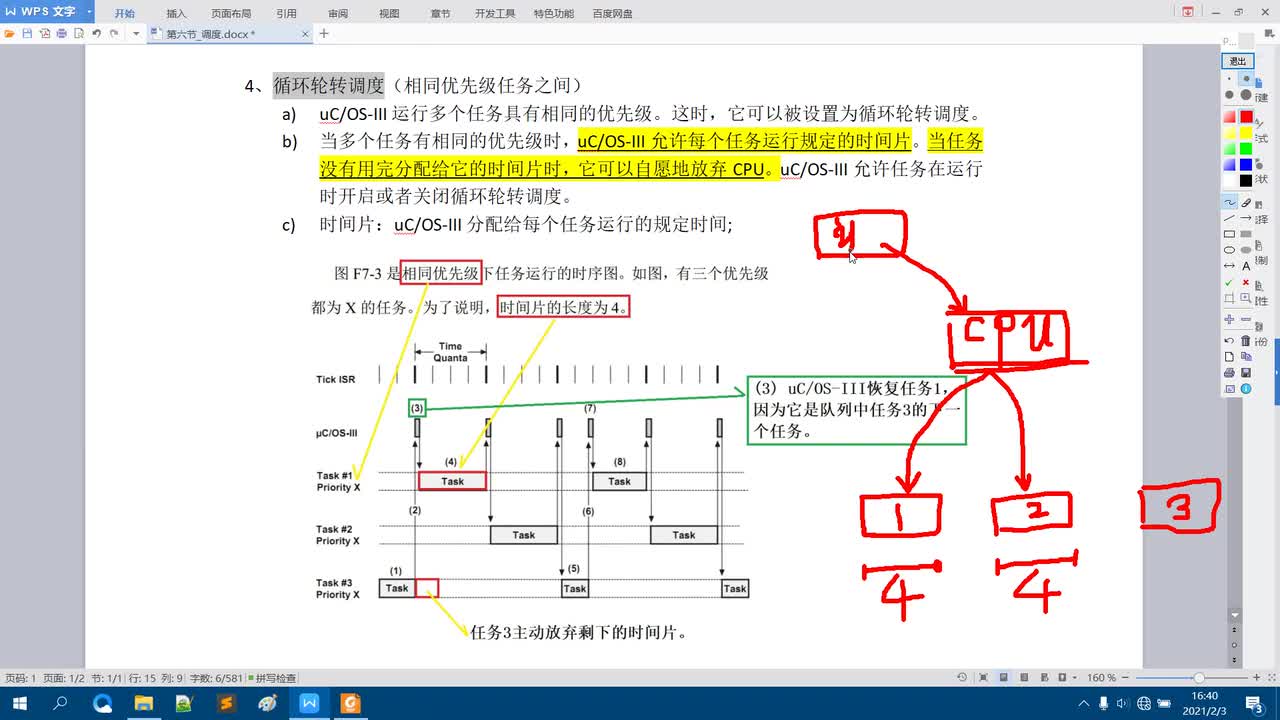Open the 引用 ribbon tab
Viewport: 1280px width, 720px height.
286,14
